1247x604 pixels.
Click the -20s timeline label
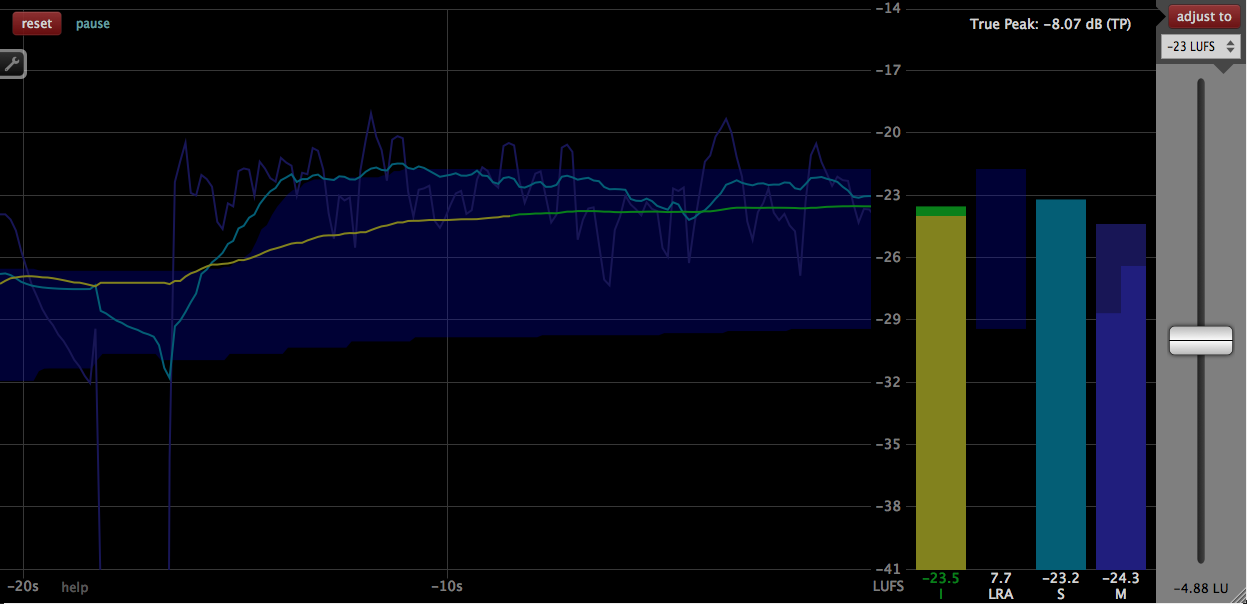click(x=22, y=586)
